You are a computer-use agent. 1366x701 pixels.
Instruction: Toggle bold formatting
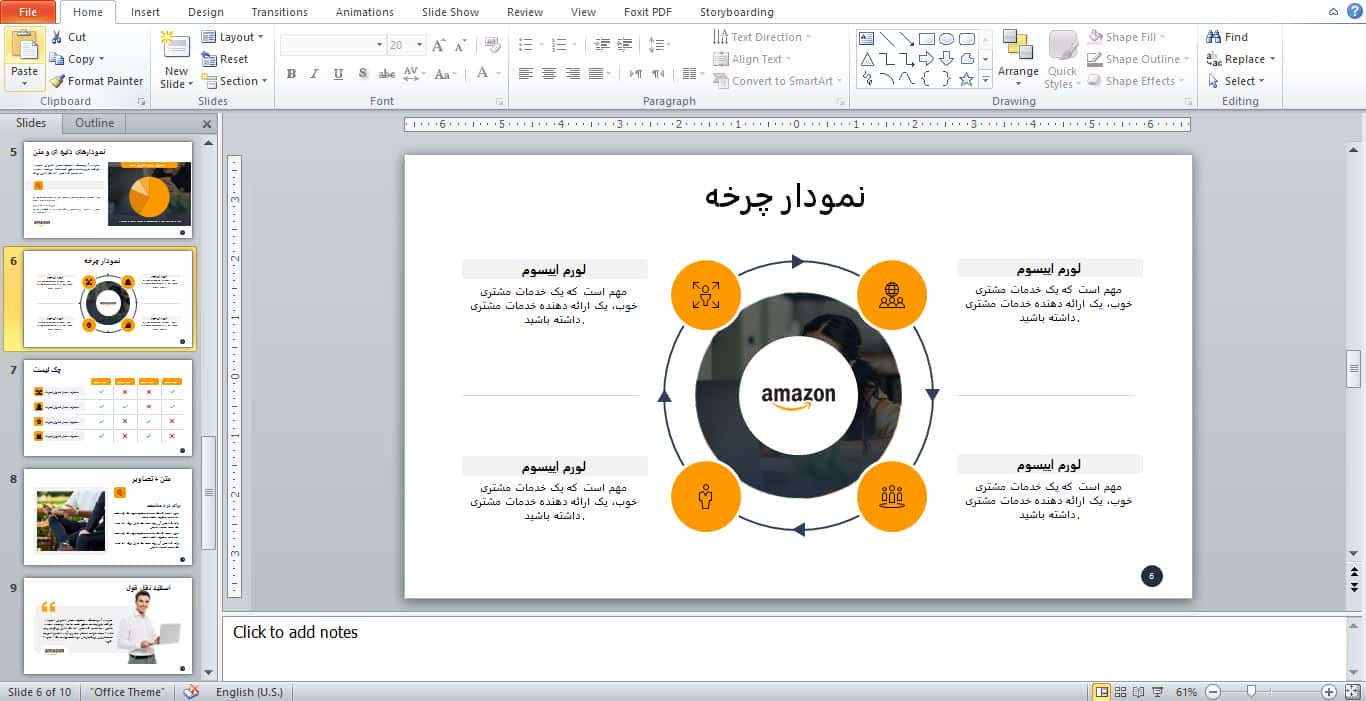point(291,73)
